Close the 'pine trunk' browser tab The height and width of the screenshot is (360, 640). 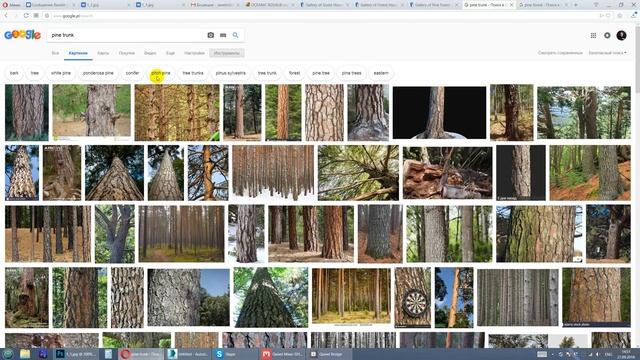pyautogui.click(x=511, y=5)
